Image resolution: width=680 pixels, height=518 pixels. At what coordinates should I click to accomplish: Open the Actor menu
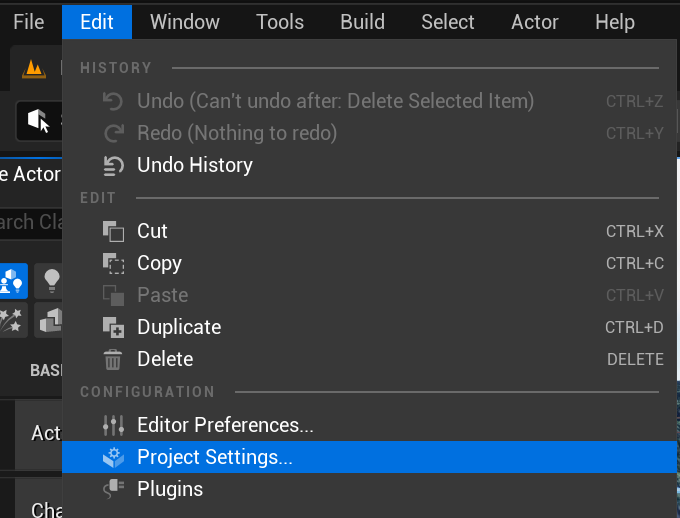click(535, 21)
